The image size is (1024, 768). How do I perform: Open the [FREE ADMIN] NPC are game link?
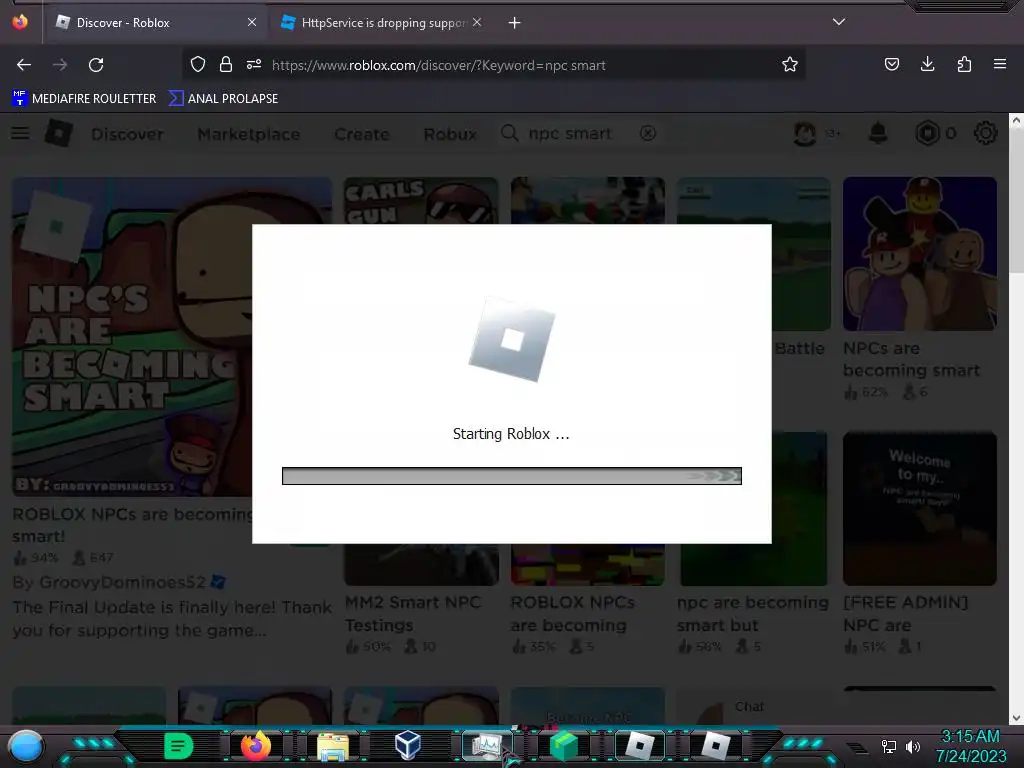[906, 613]
